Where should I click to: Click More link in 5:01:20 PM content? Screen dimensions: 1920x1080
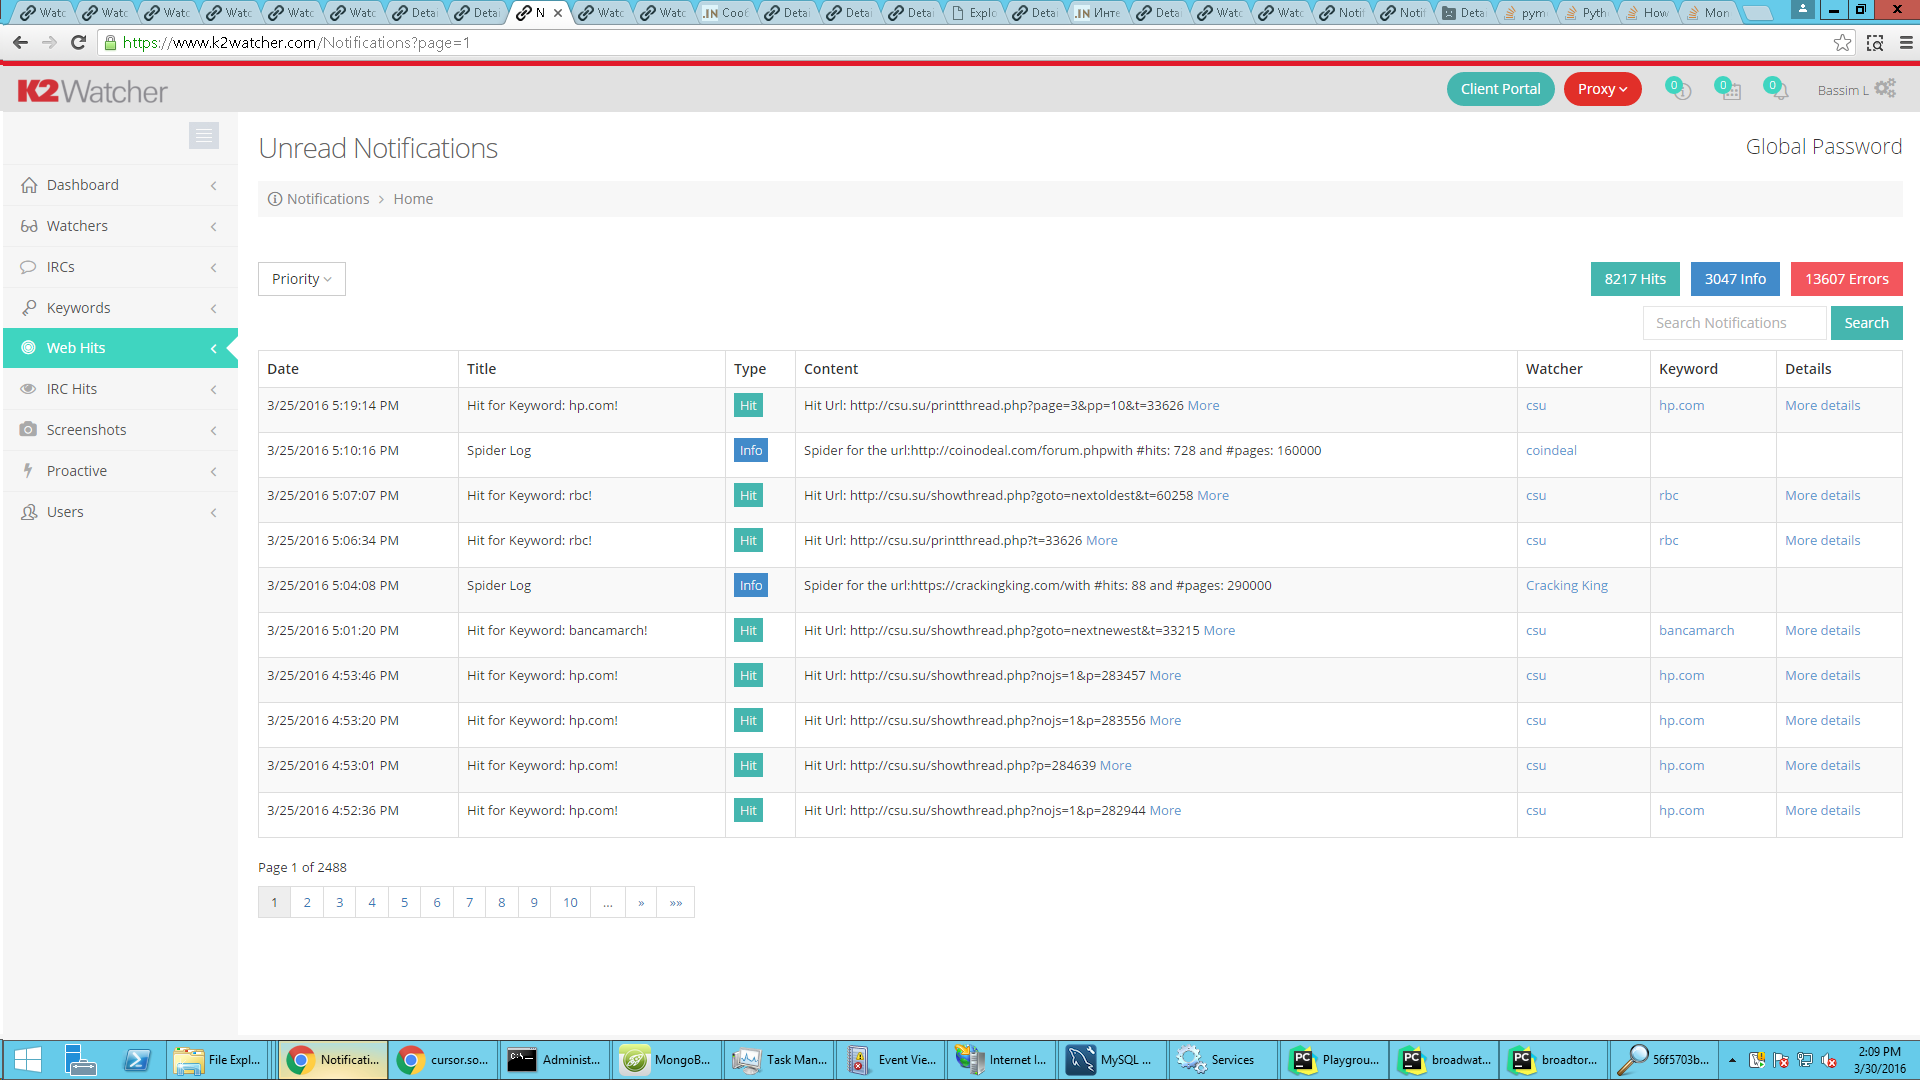[x=1219, y=630]
